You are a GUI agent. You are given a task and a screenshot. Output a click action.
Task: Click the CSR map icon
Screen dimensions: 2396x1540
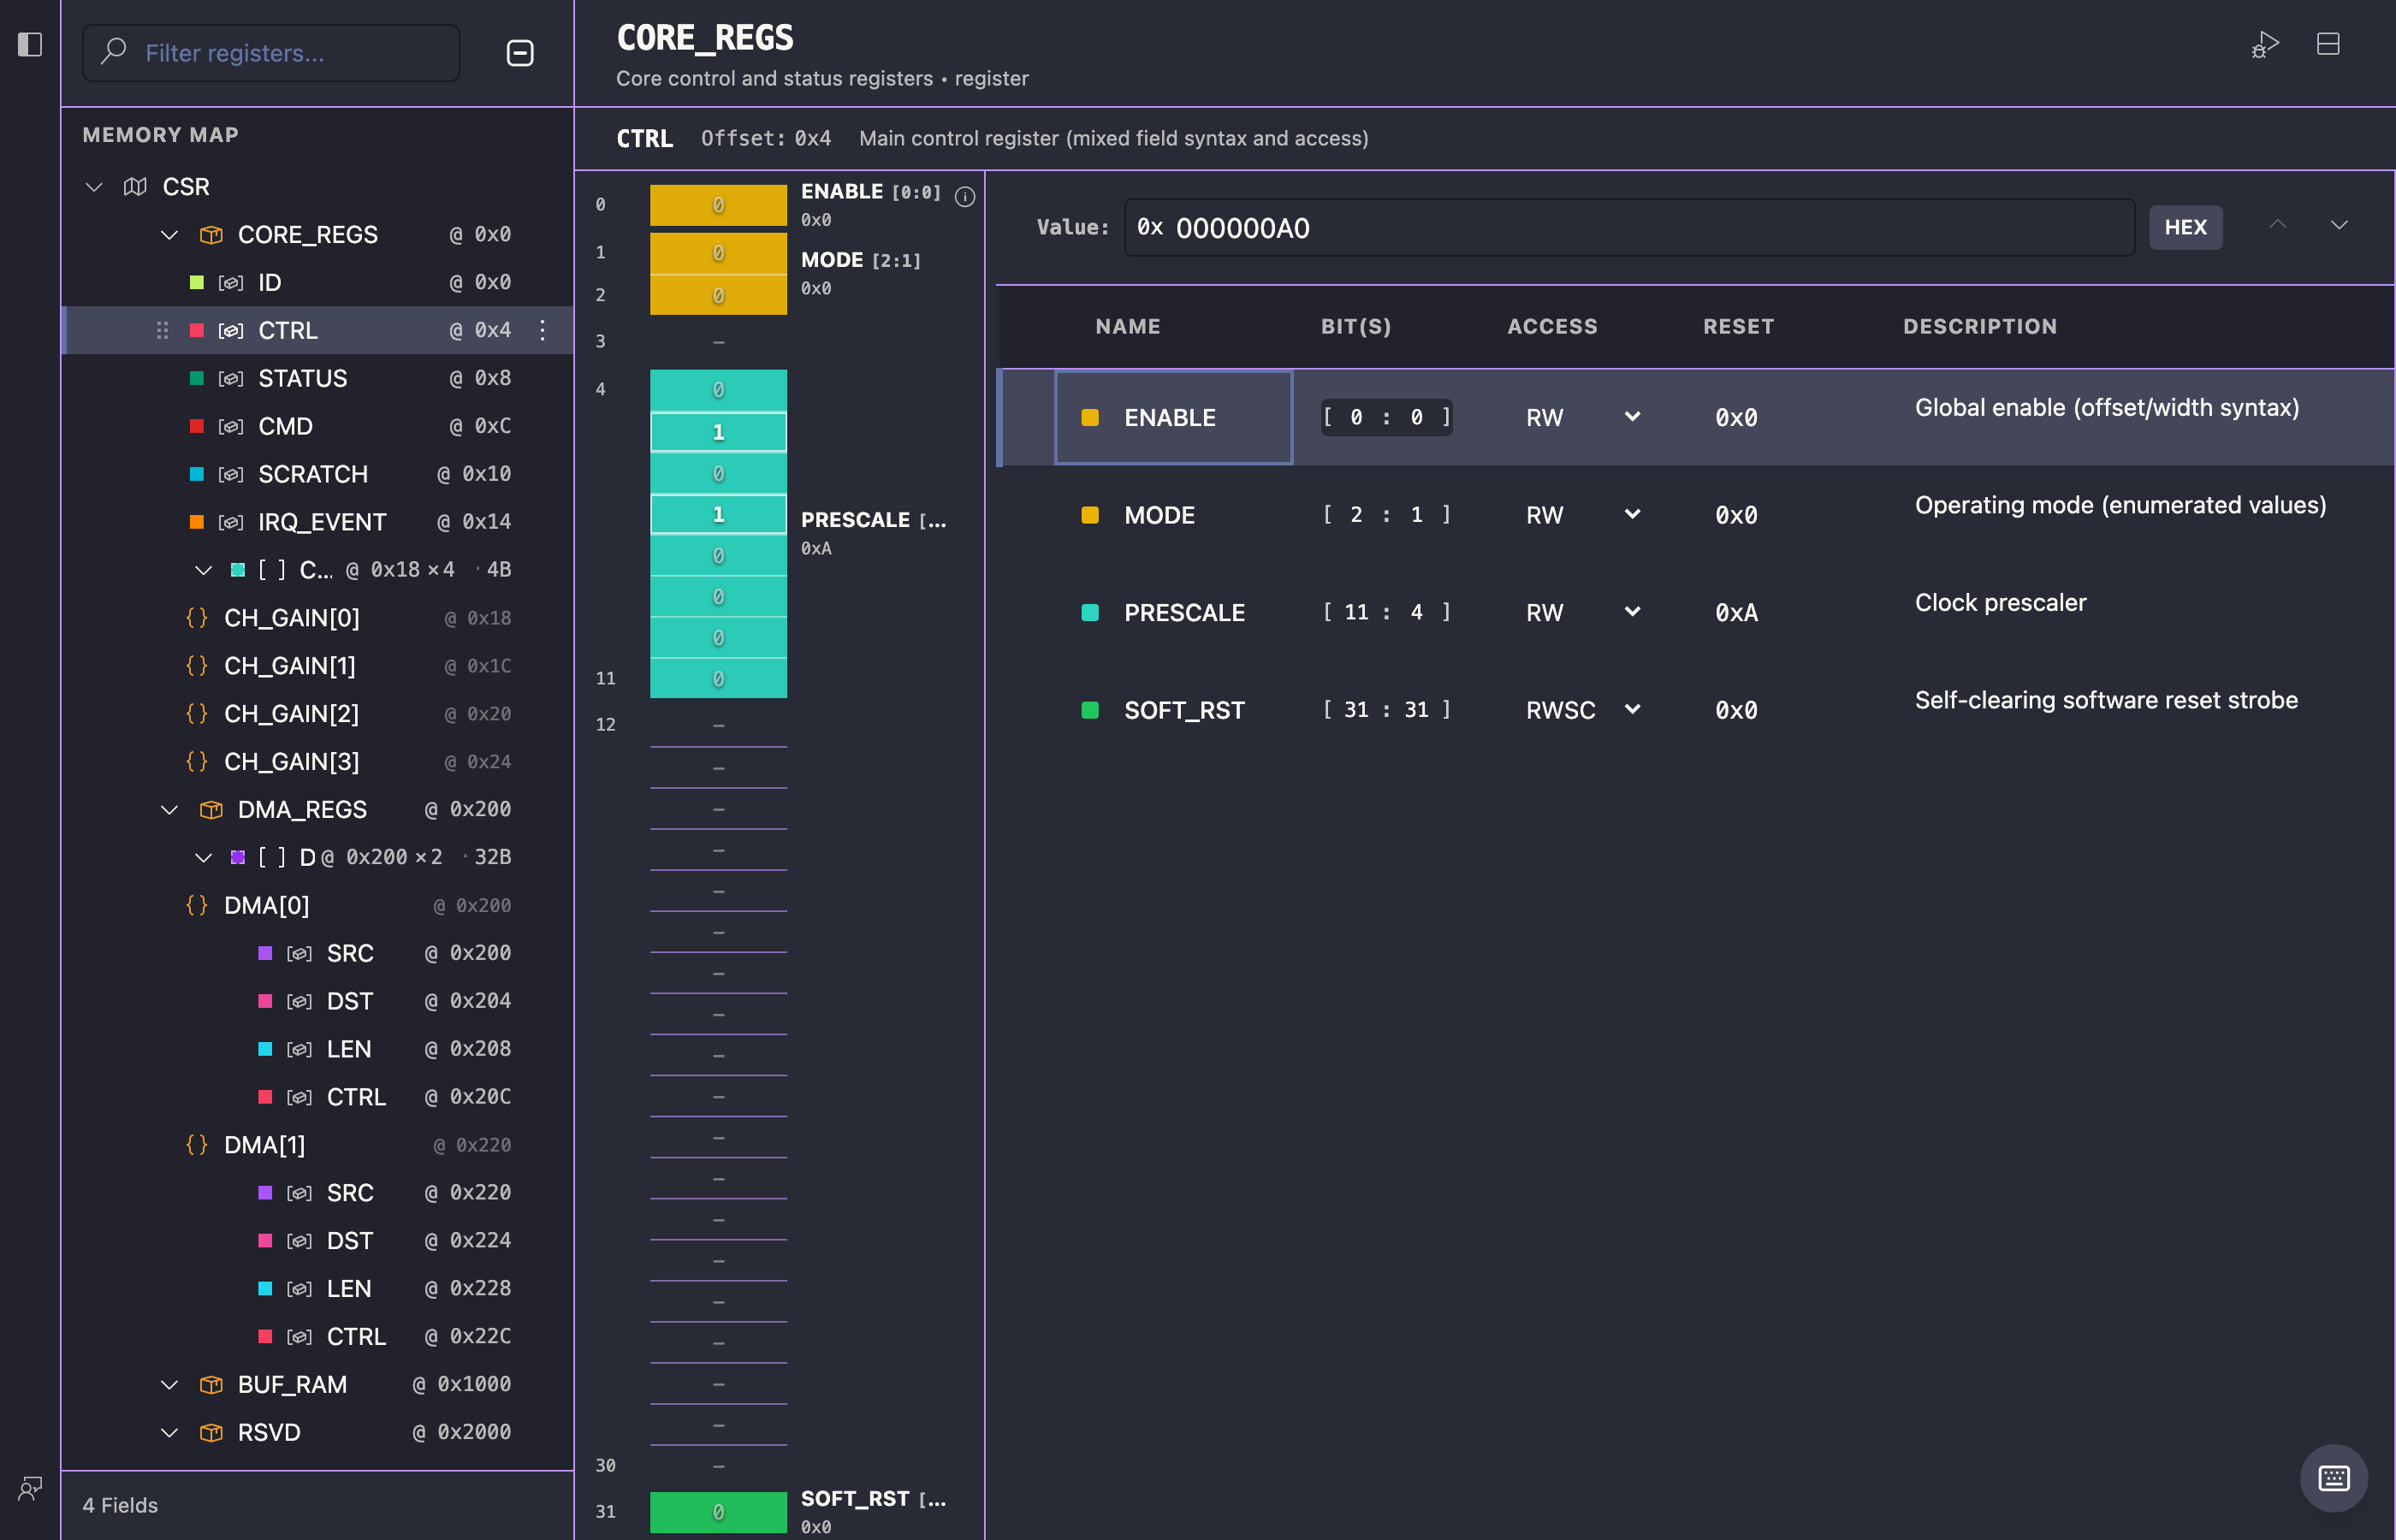pos(135,187)
